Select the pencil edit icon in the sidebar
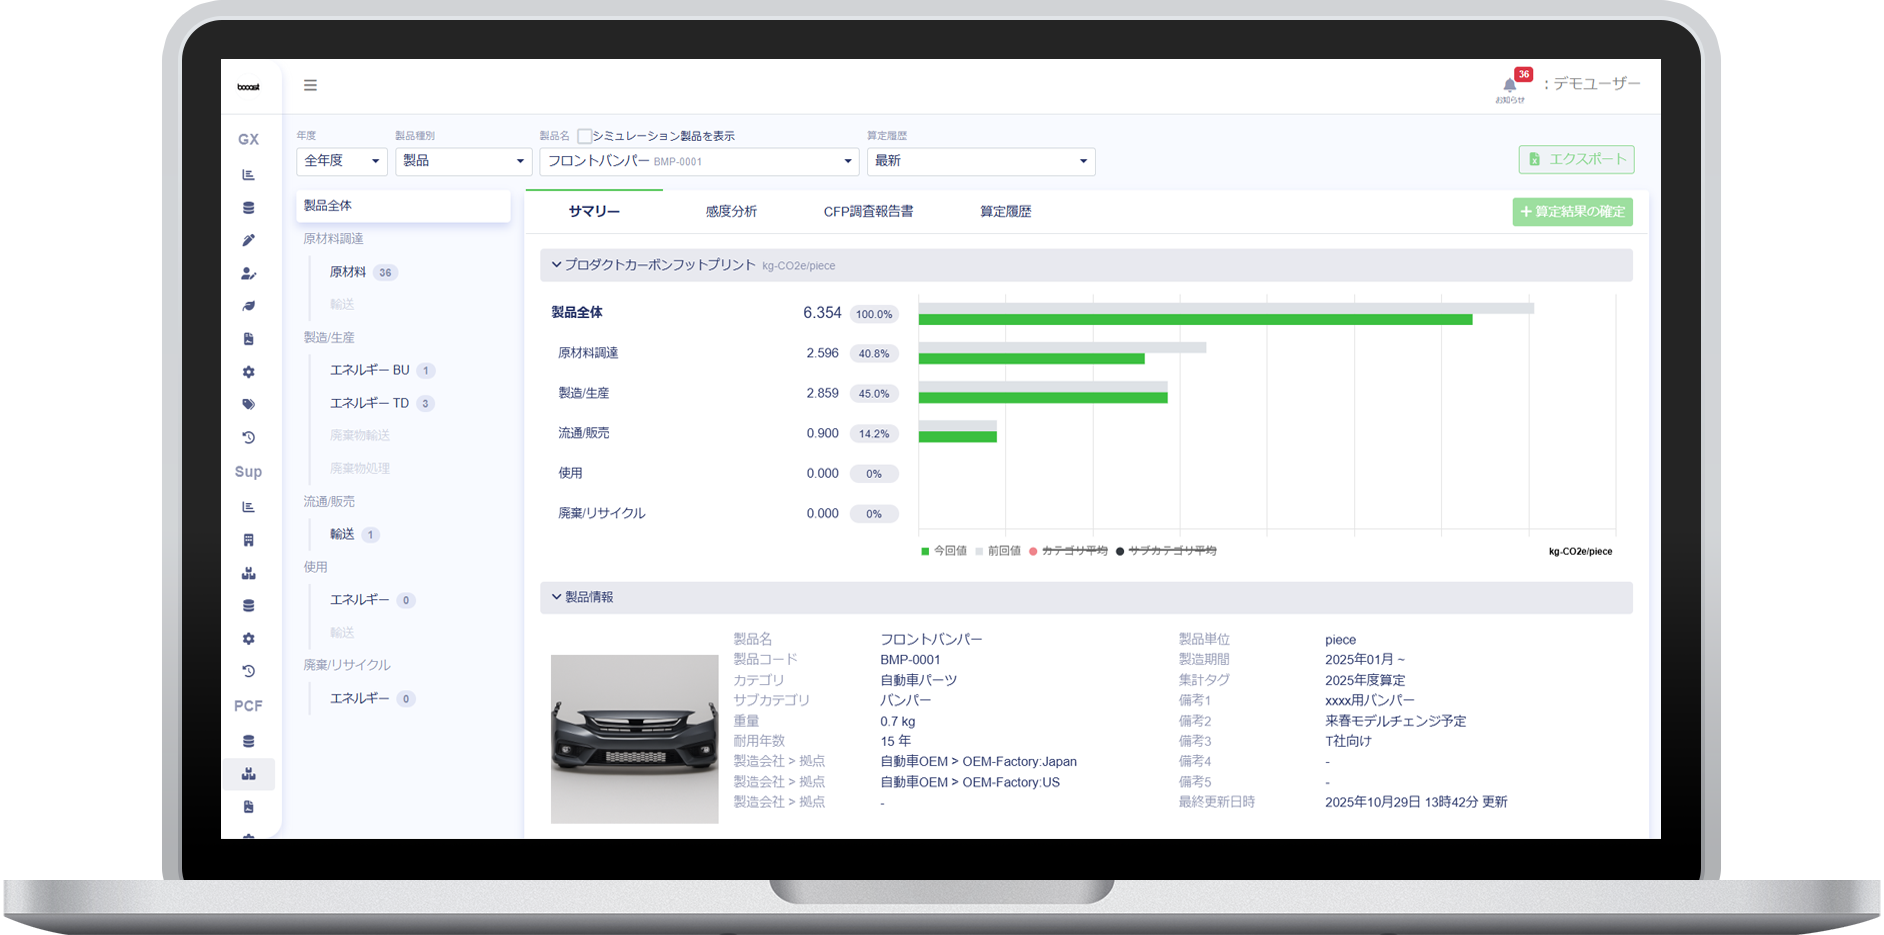Viewport: 1884px width, 935px height. 248,240
